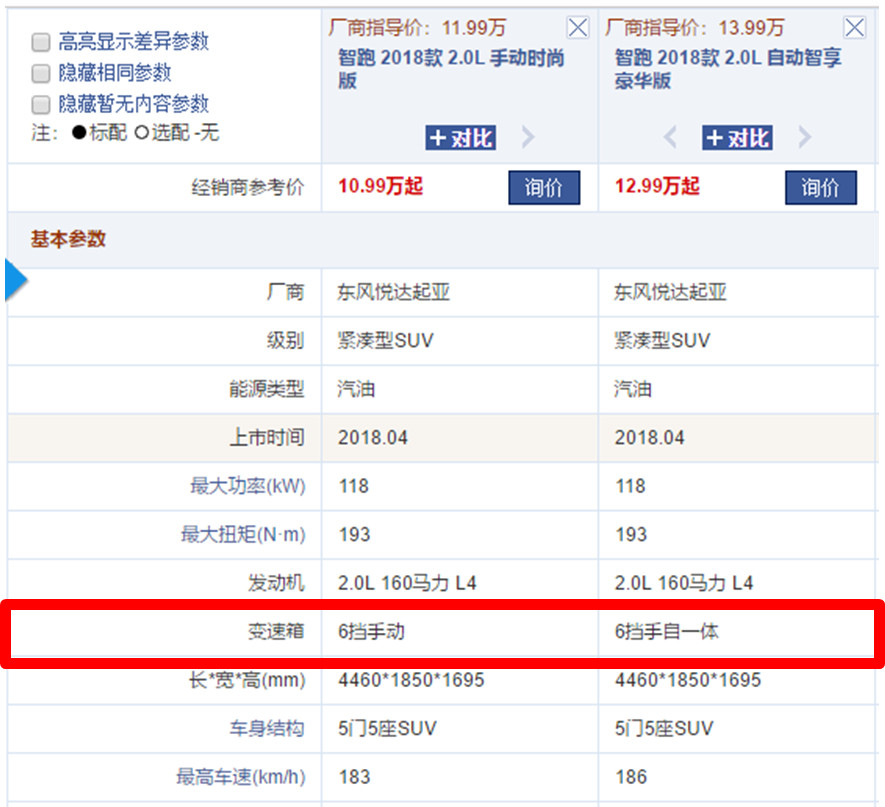Toggle 隐藏相同参数 checkbox

[41, 73]
